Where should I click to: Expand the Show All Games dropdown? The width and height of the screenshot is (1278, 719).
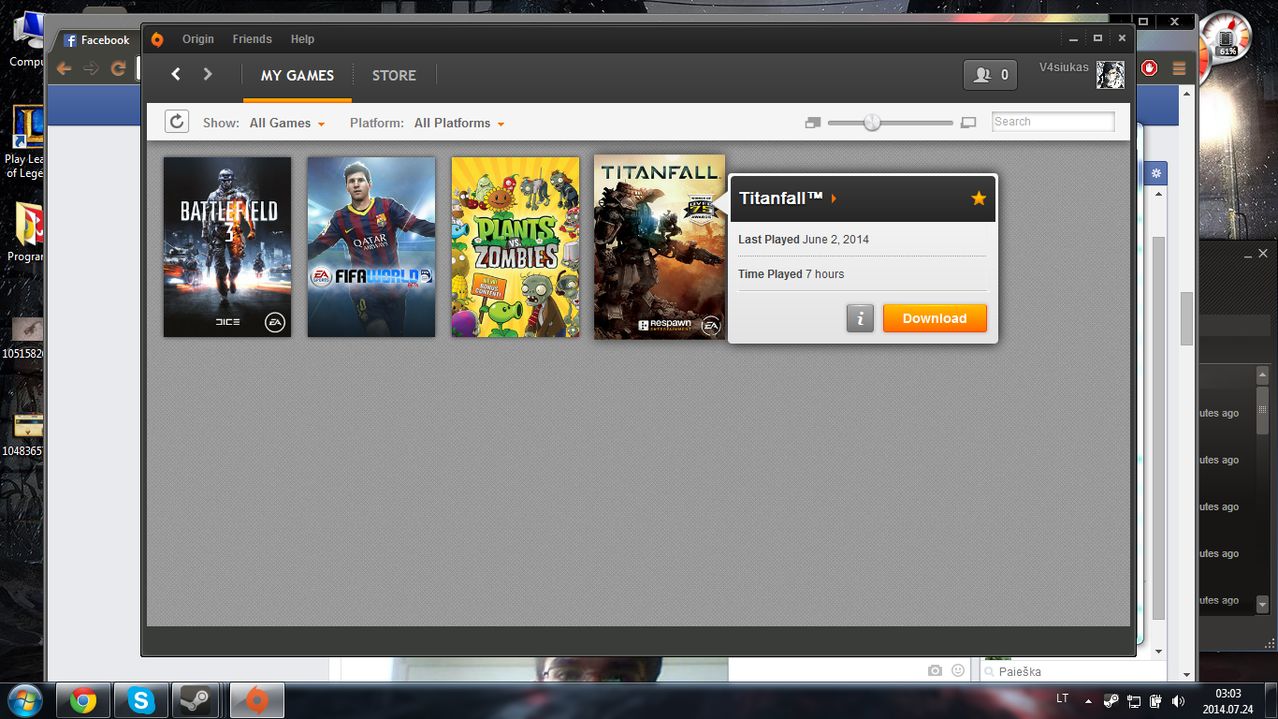(288, 123)
